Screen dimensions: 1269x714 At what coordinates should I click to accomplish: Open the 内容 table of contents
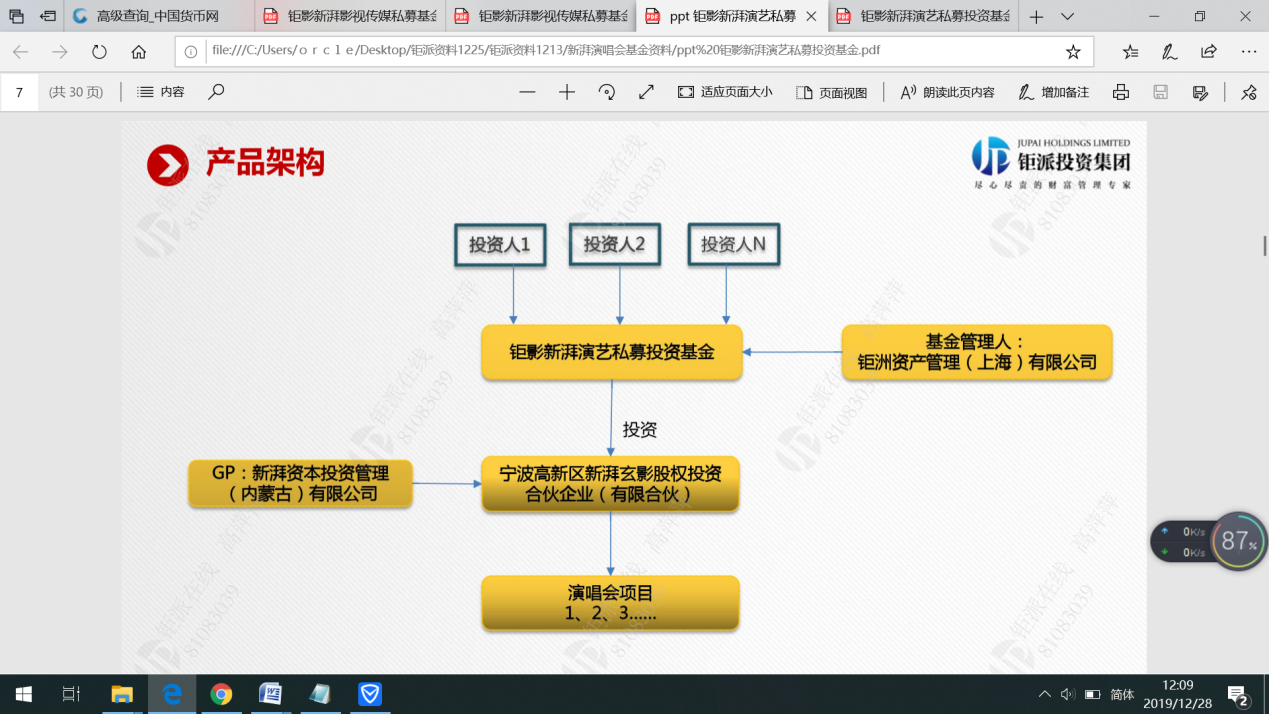click(161, 92)
